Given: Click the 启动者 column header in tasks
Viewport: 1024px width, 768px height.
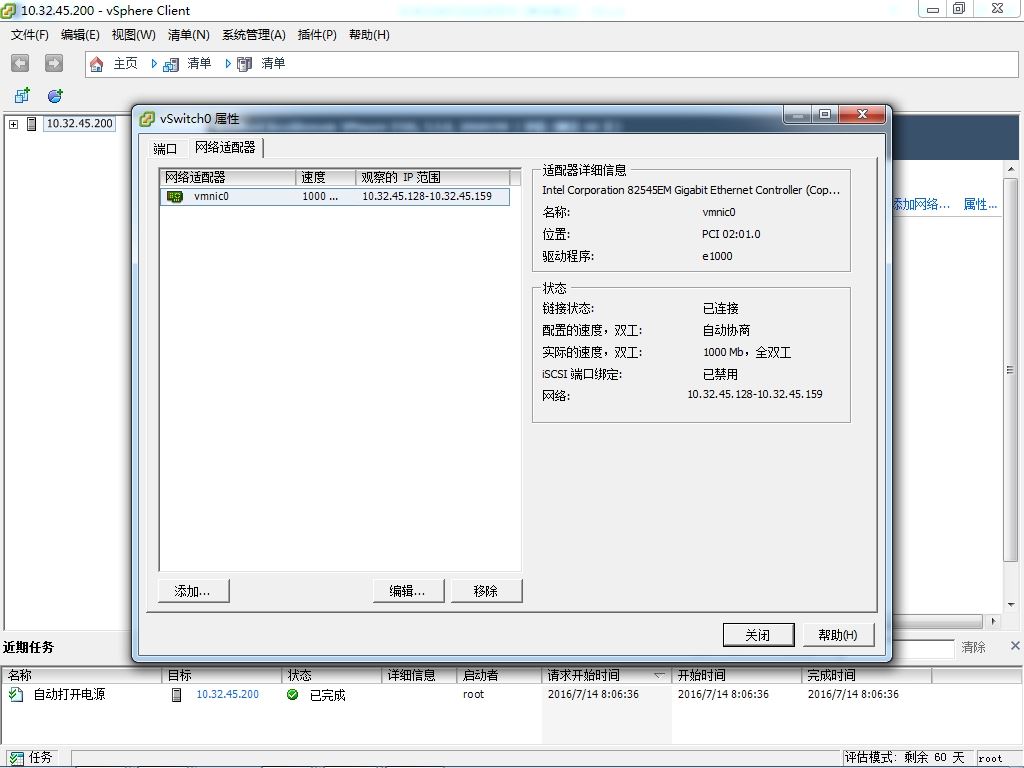Looking at the screenshot, I should pyautogui.click(x=499, y=675).
